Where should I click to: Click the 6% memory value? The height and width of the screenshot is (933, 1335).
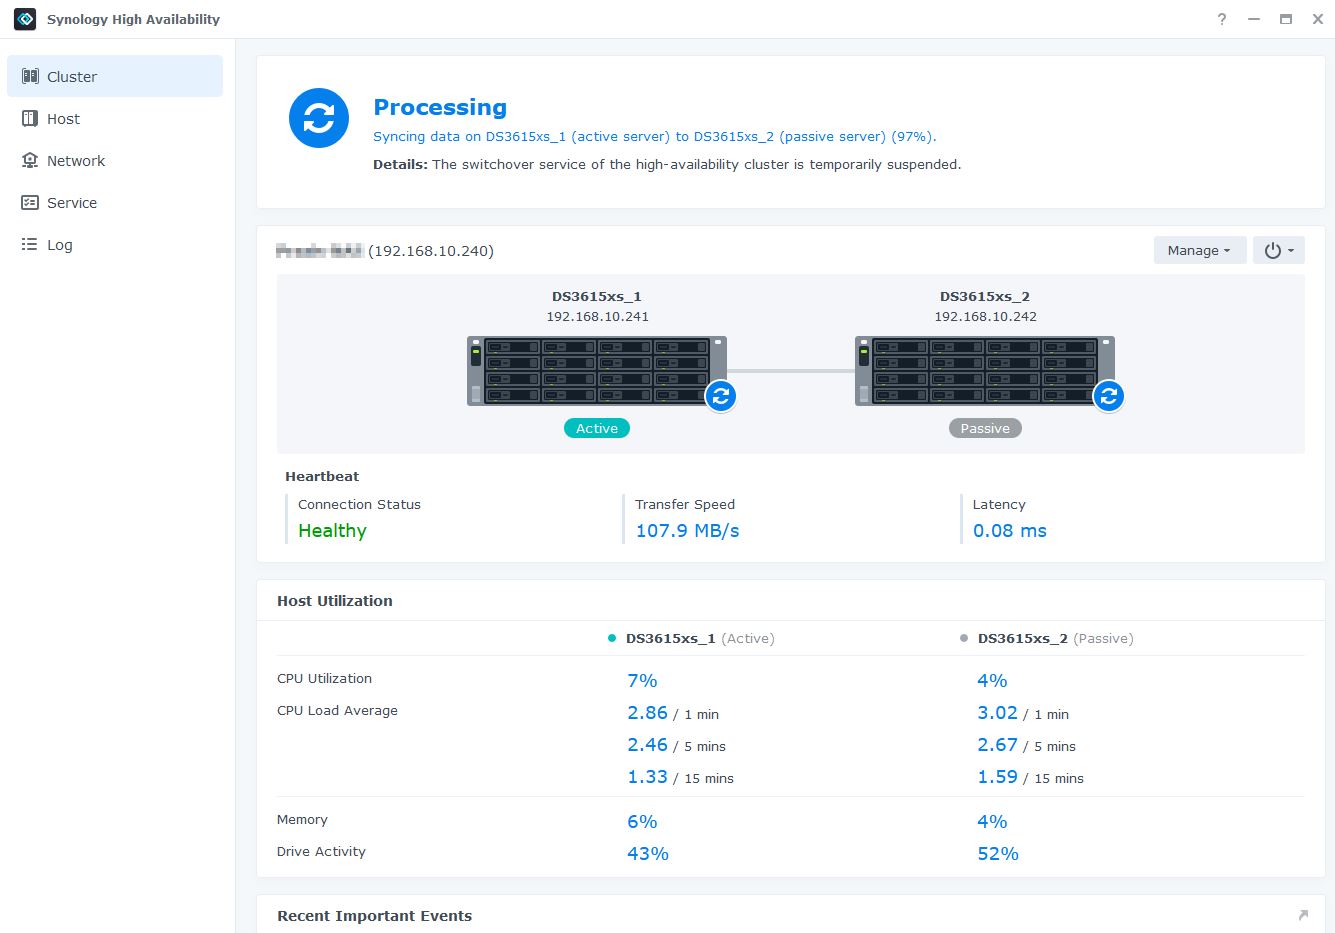click(642, 822)
